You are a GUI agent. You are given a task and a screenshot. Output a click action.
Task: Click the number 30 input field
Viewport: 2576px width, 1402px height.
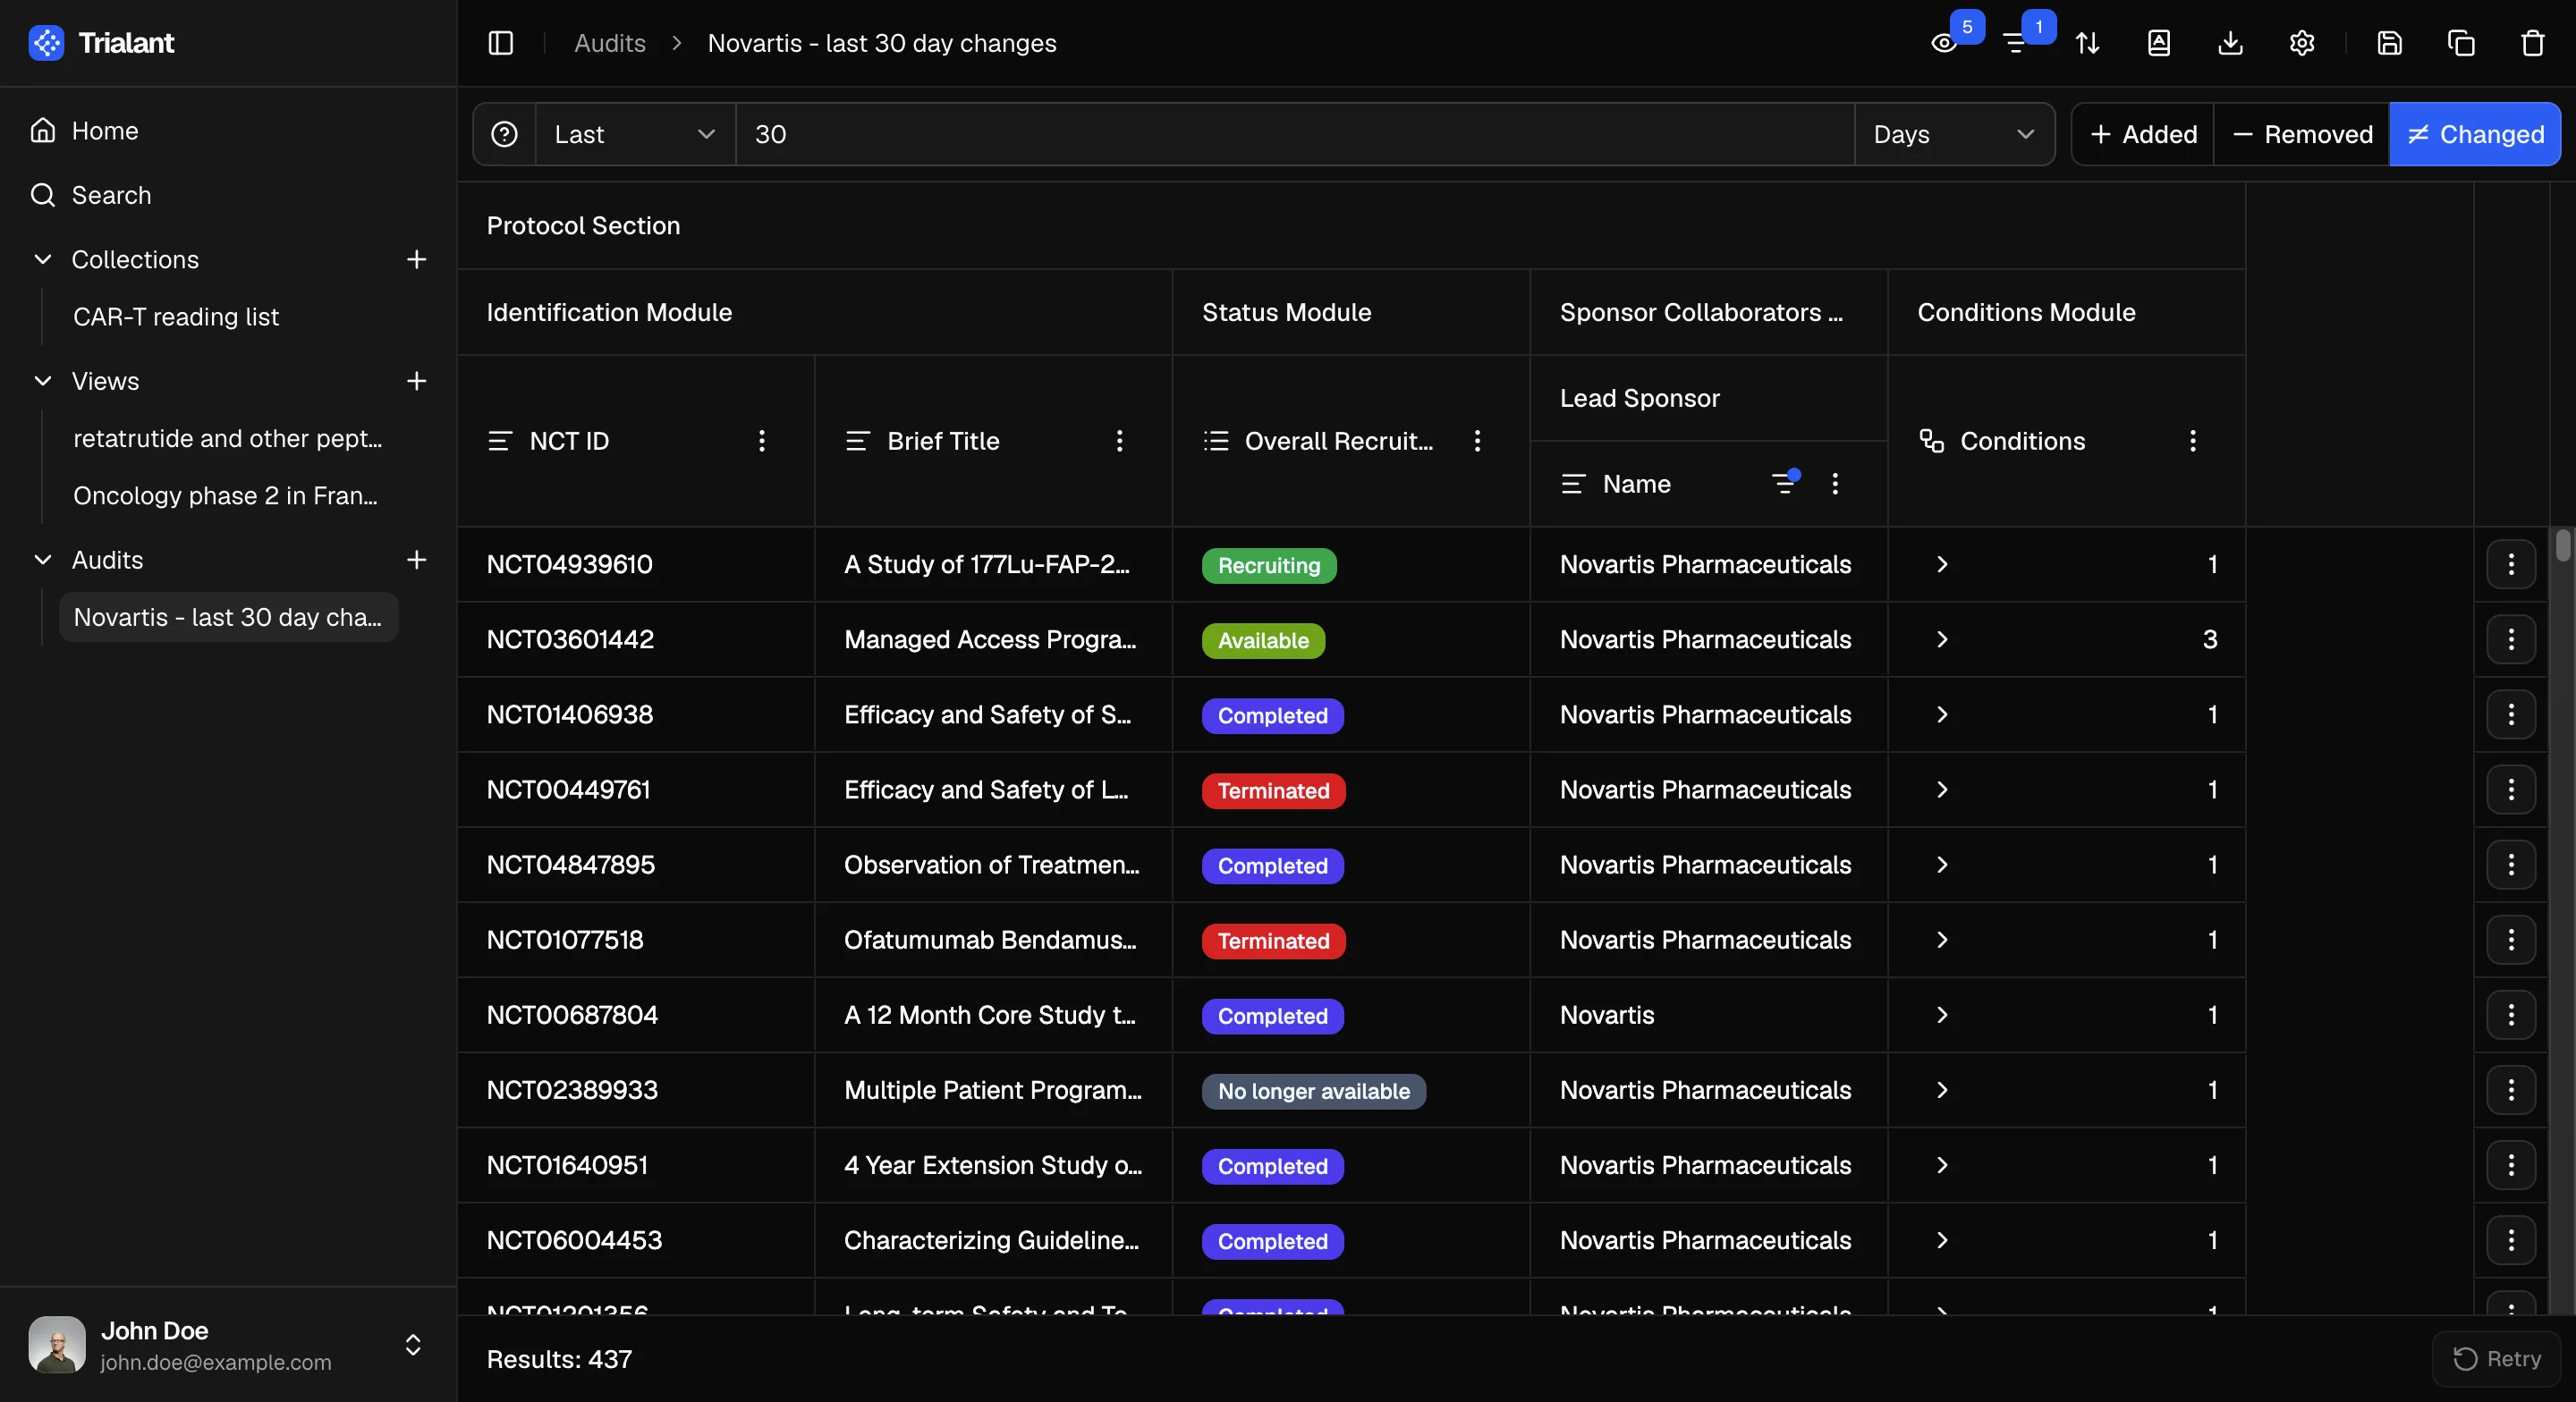1295,134
